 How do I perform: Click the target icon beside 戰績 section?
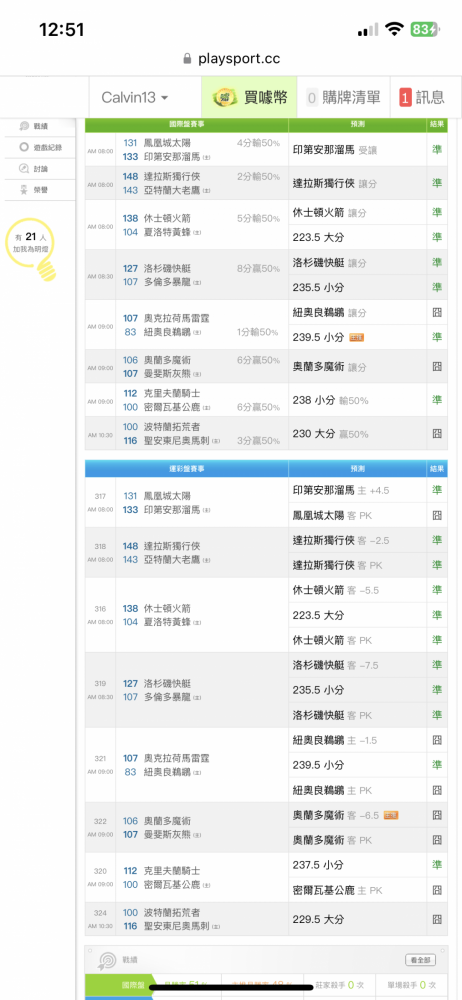click(105, 961)
